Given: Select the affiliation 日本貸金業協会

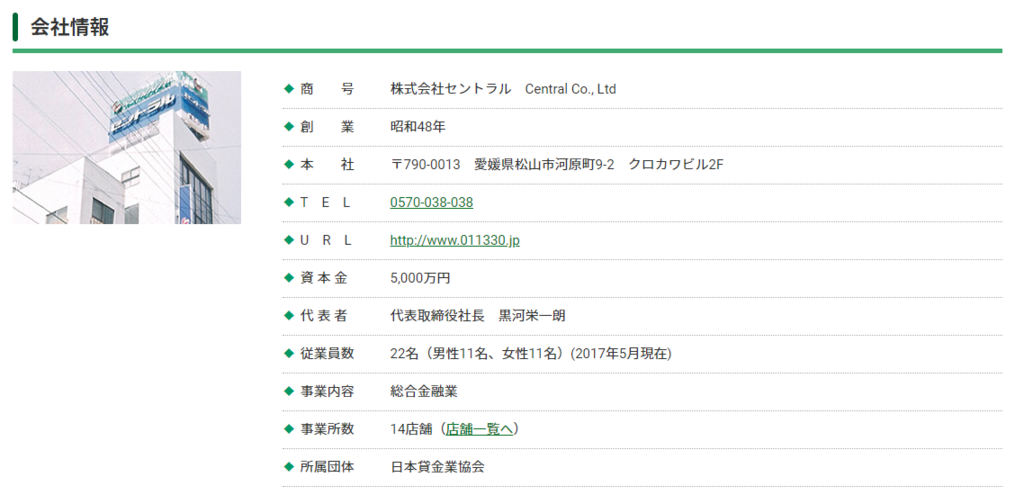Looking at the screenshot, I should (438, 467).
